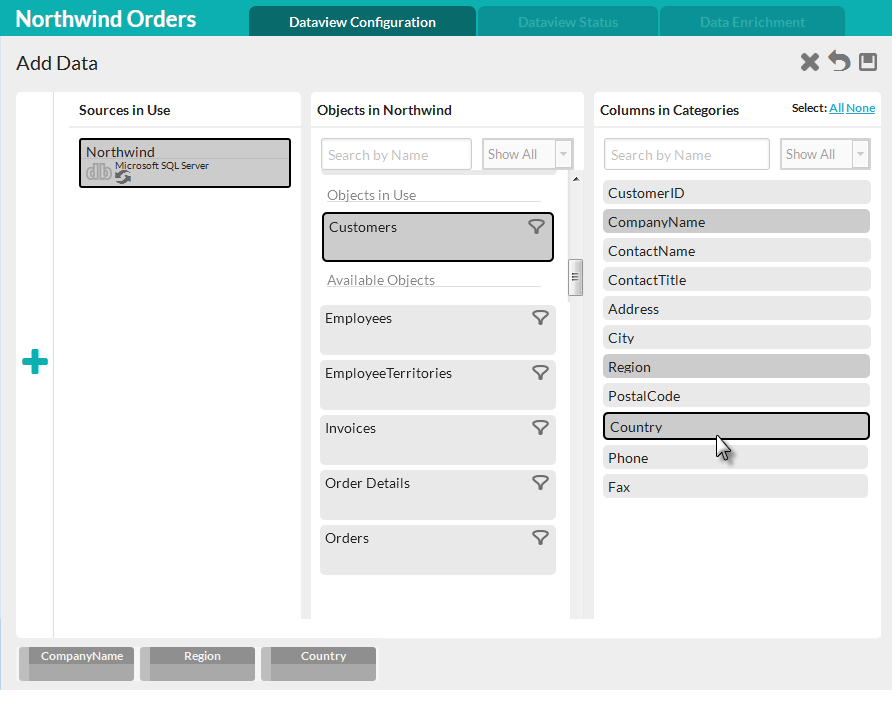Click the filter icon on Orders
Image resolution: width=892 pixels, height=724 pixels.
click(540, 537)
